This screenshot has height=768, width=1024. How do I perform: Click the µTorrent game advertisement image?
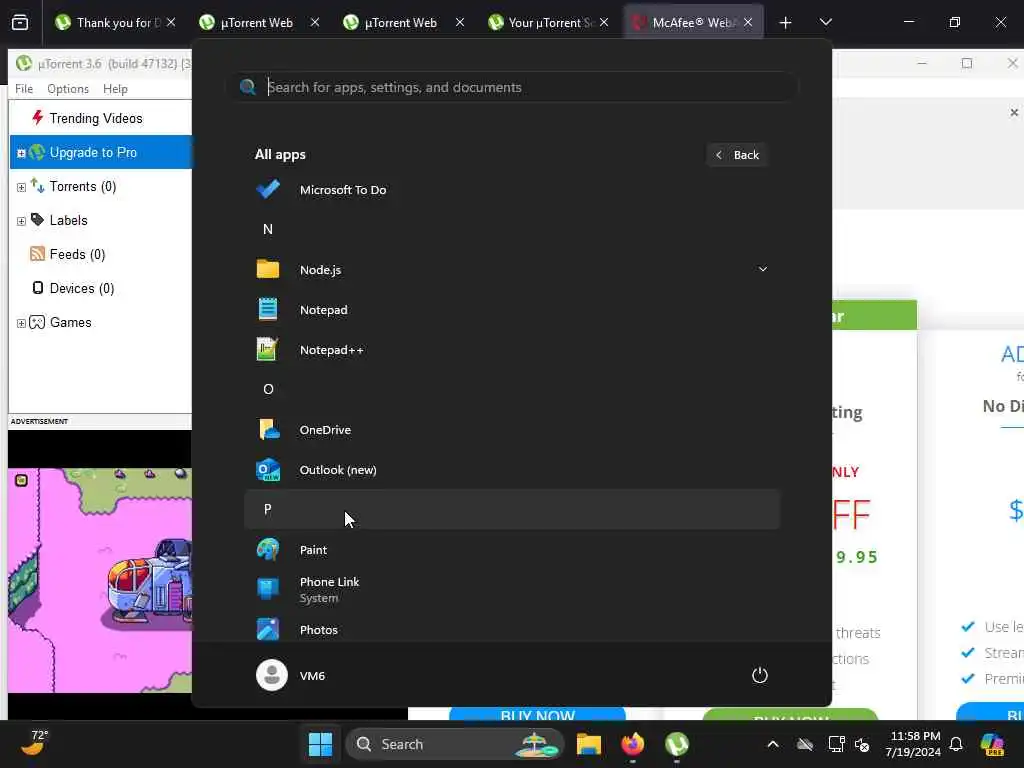100,580
